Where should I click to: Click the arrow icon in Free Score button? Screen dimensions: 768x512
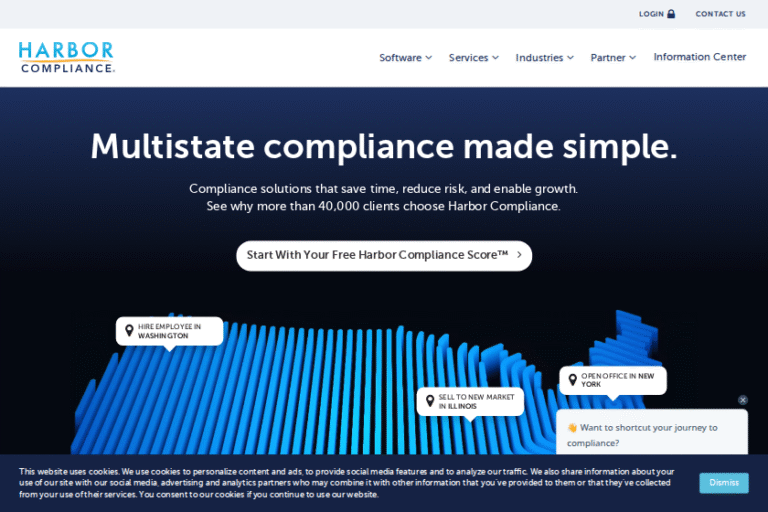coord(519,255)
